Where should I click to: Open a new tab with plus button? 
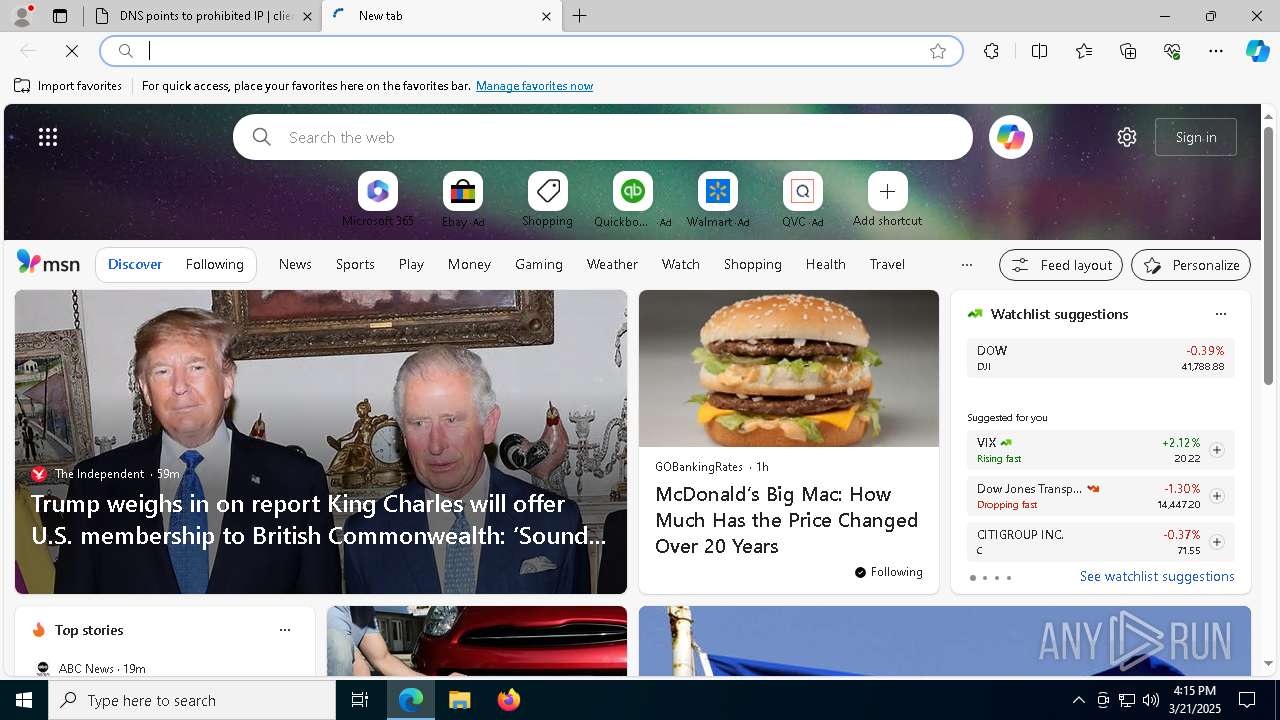point(580,16)
